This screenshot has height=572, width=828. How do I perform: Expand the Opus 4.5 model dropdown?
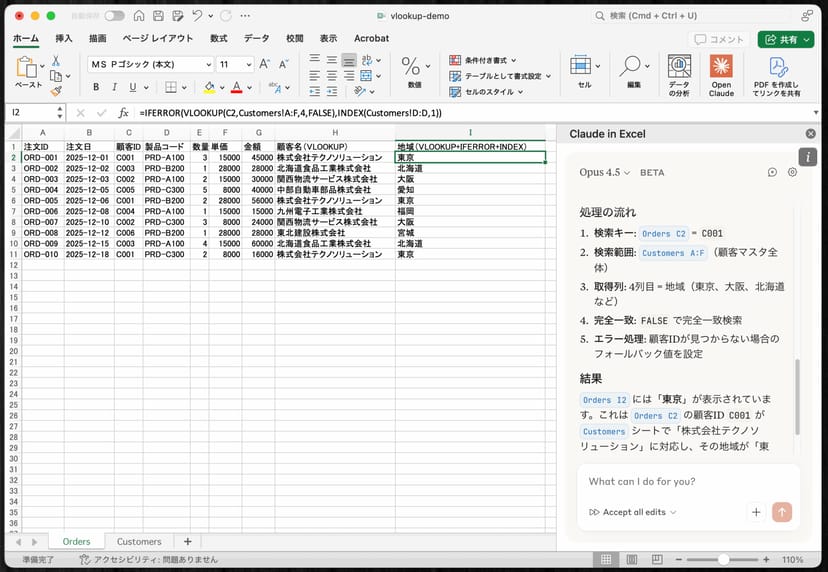click(x=605, y=172)
